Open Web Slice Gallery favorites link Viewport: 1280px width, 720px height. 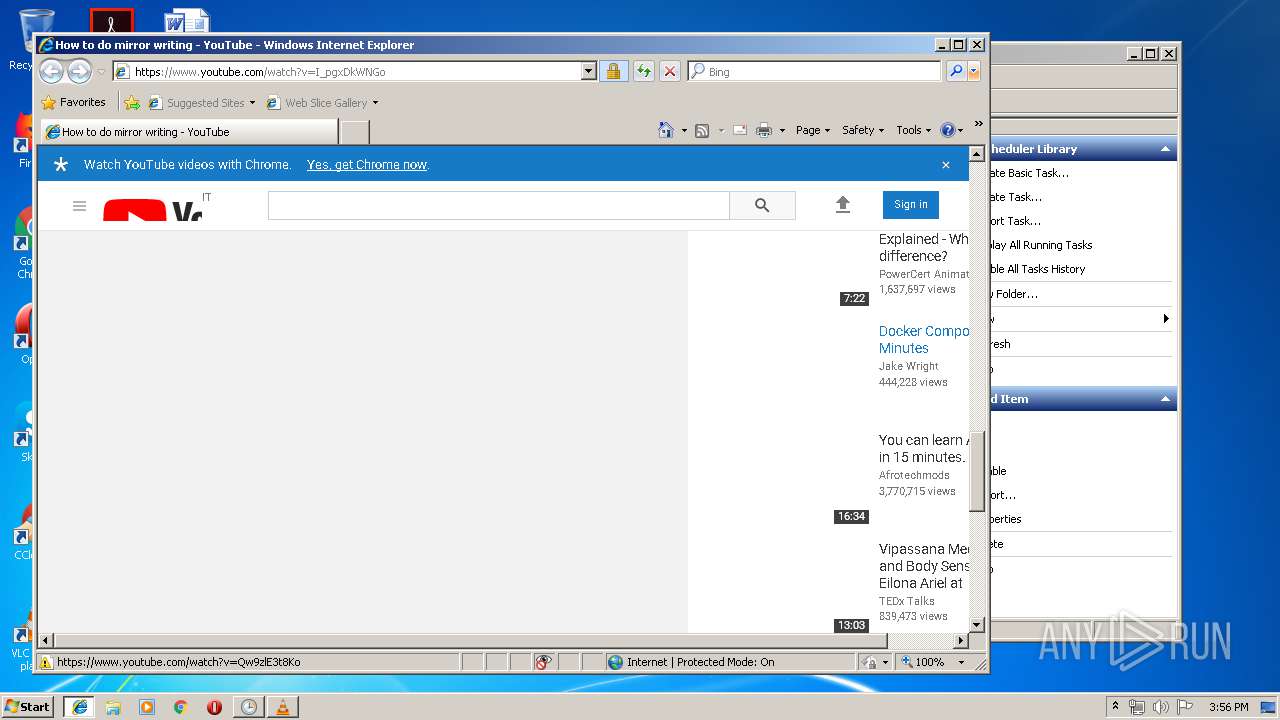(x=323, y=102)
